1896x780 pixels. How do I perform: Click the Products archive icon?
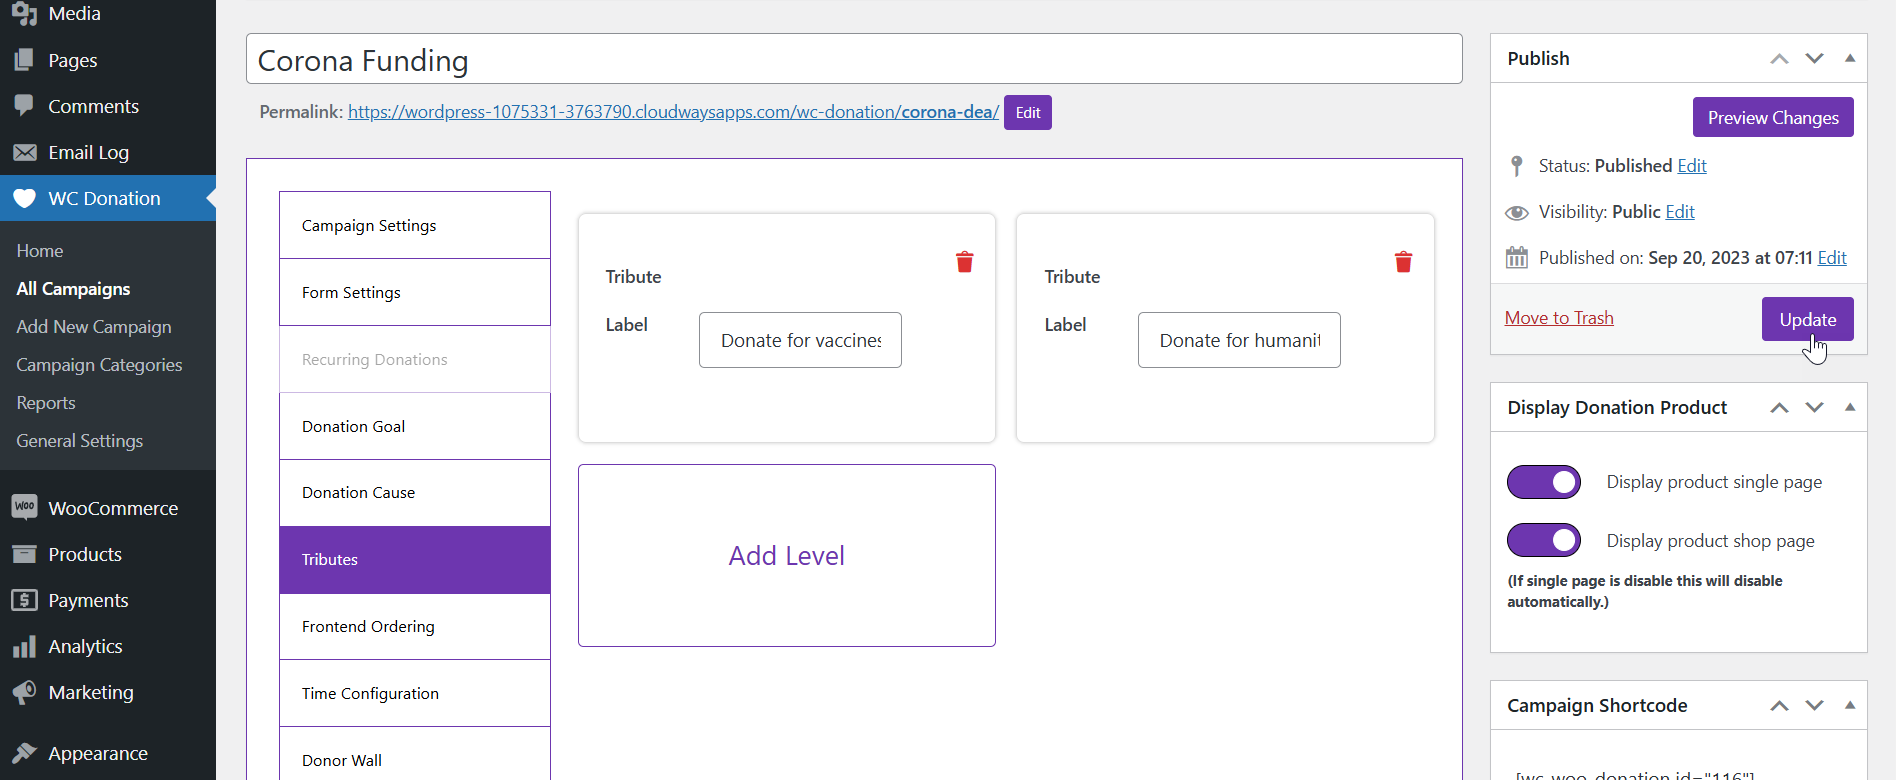click(x=24, y=554)
